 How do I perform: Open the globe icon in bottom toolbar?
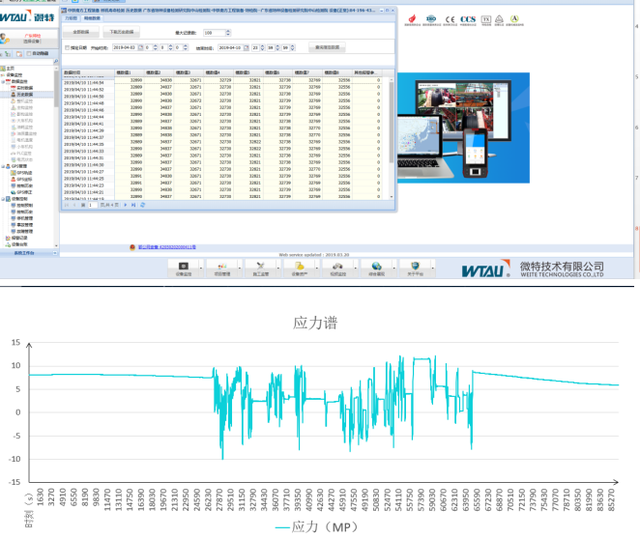[376, 267]
